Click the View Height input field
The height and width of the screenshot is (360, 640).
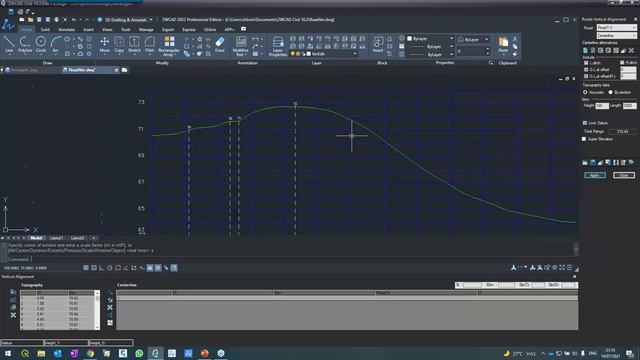(x=602, y=106)
